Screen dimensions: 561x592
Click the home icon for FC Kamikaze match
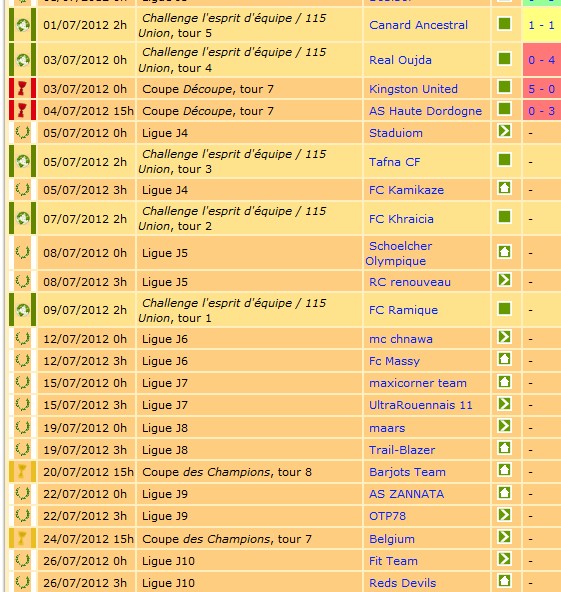(x=504, y=188)
